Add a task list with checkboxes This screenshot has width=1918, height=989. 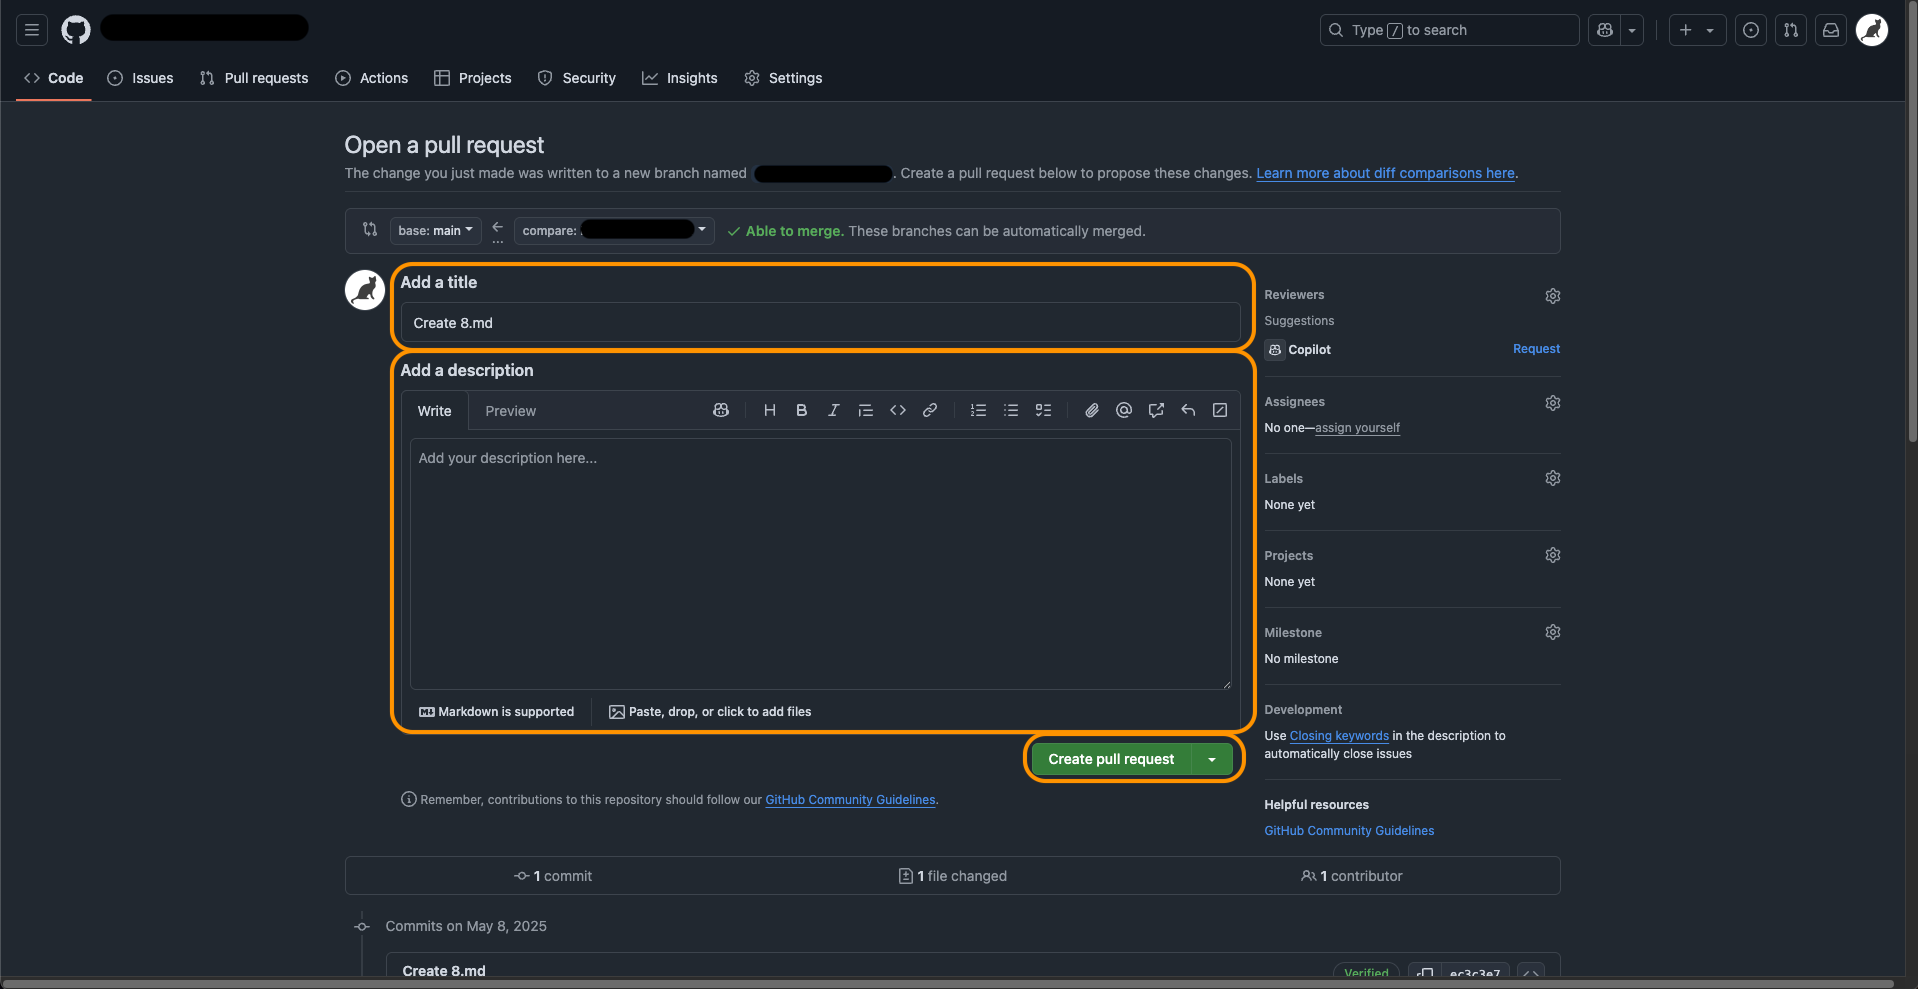(1043, 410)
